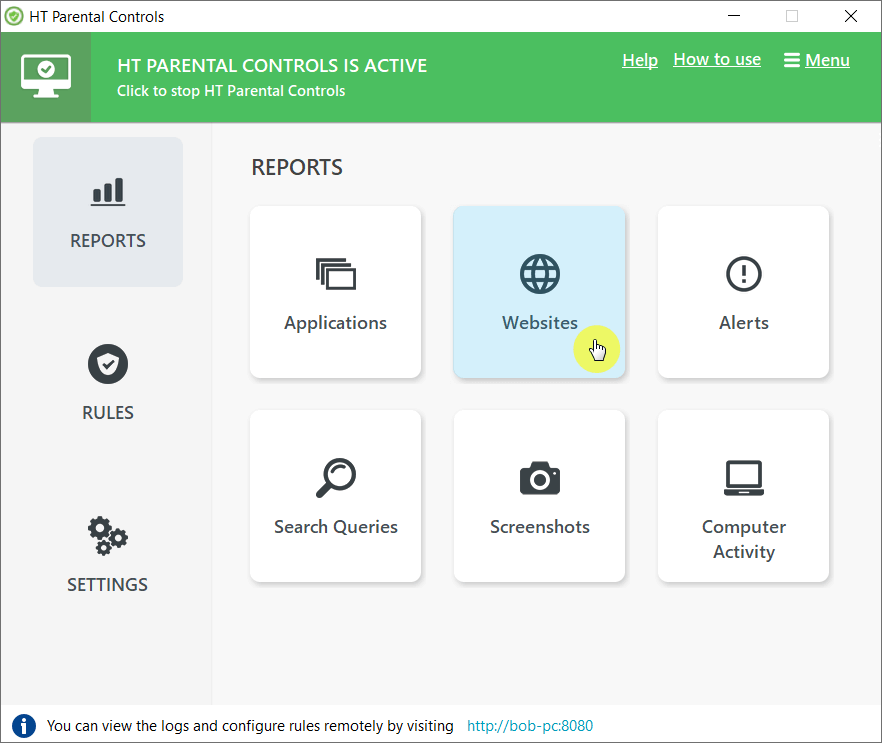The image size is (882, 743).
Task: Open the How to use link
Action: click(x=717, y=59)
